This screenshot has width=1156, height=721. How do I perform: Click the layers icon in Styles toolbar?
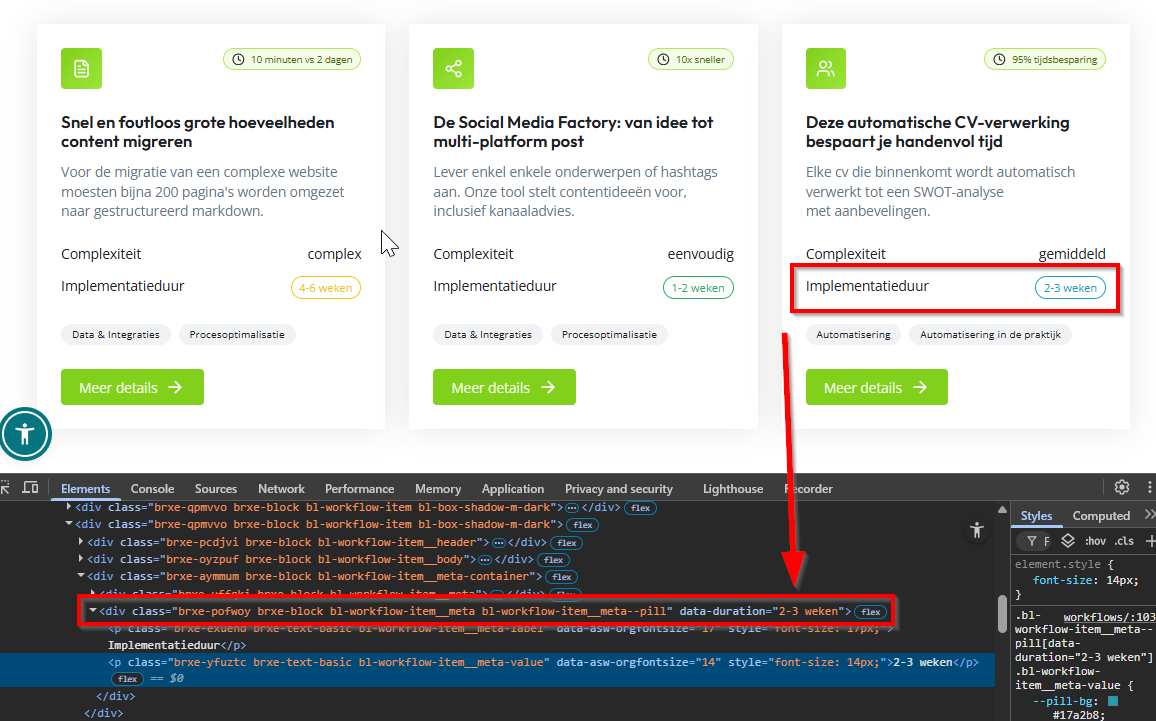coord(1068,541)
